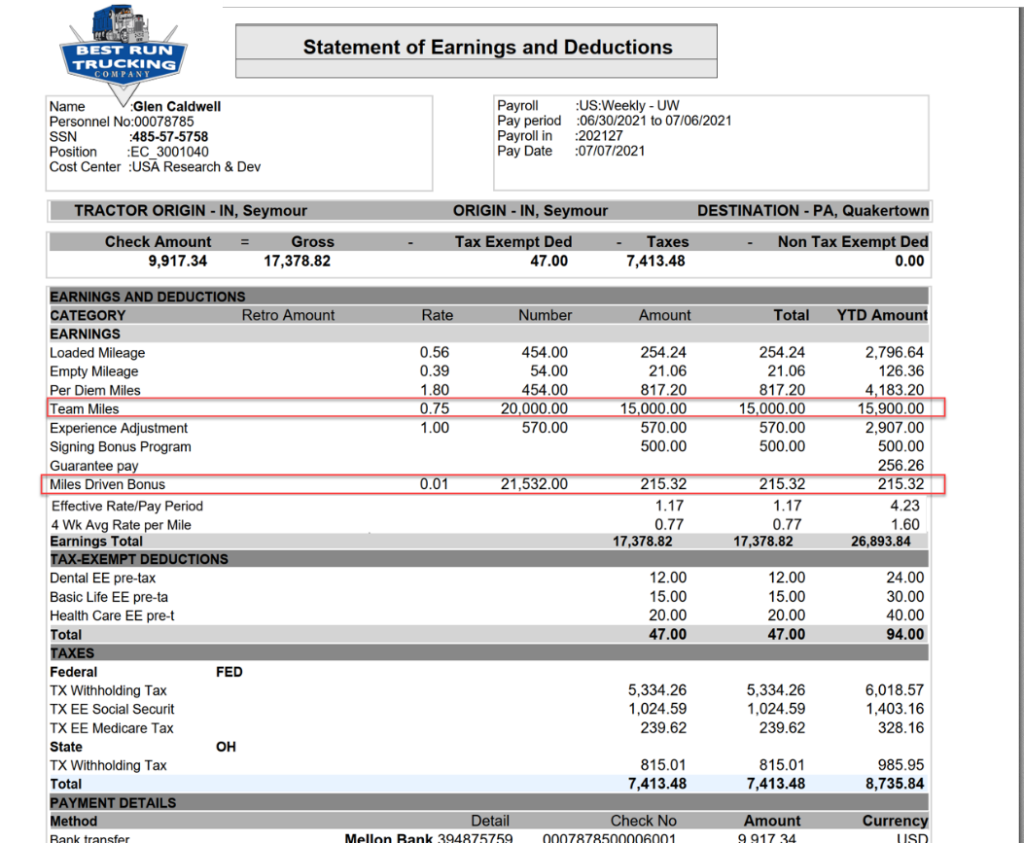Select the pay period 06/30/2021 to 07/06/2021
The height and width of the screenshot is (843, 1024).
[x=655, y=120]
